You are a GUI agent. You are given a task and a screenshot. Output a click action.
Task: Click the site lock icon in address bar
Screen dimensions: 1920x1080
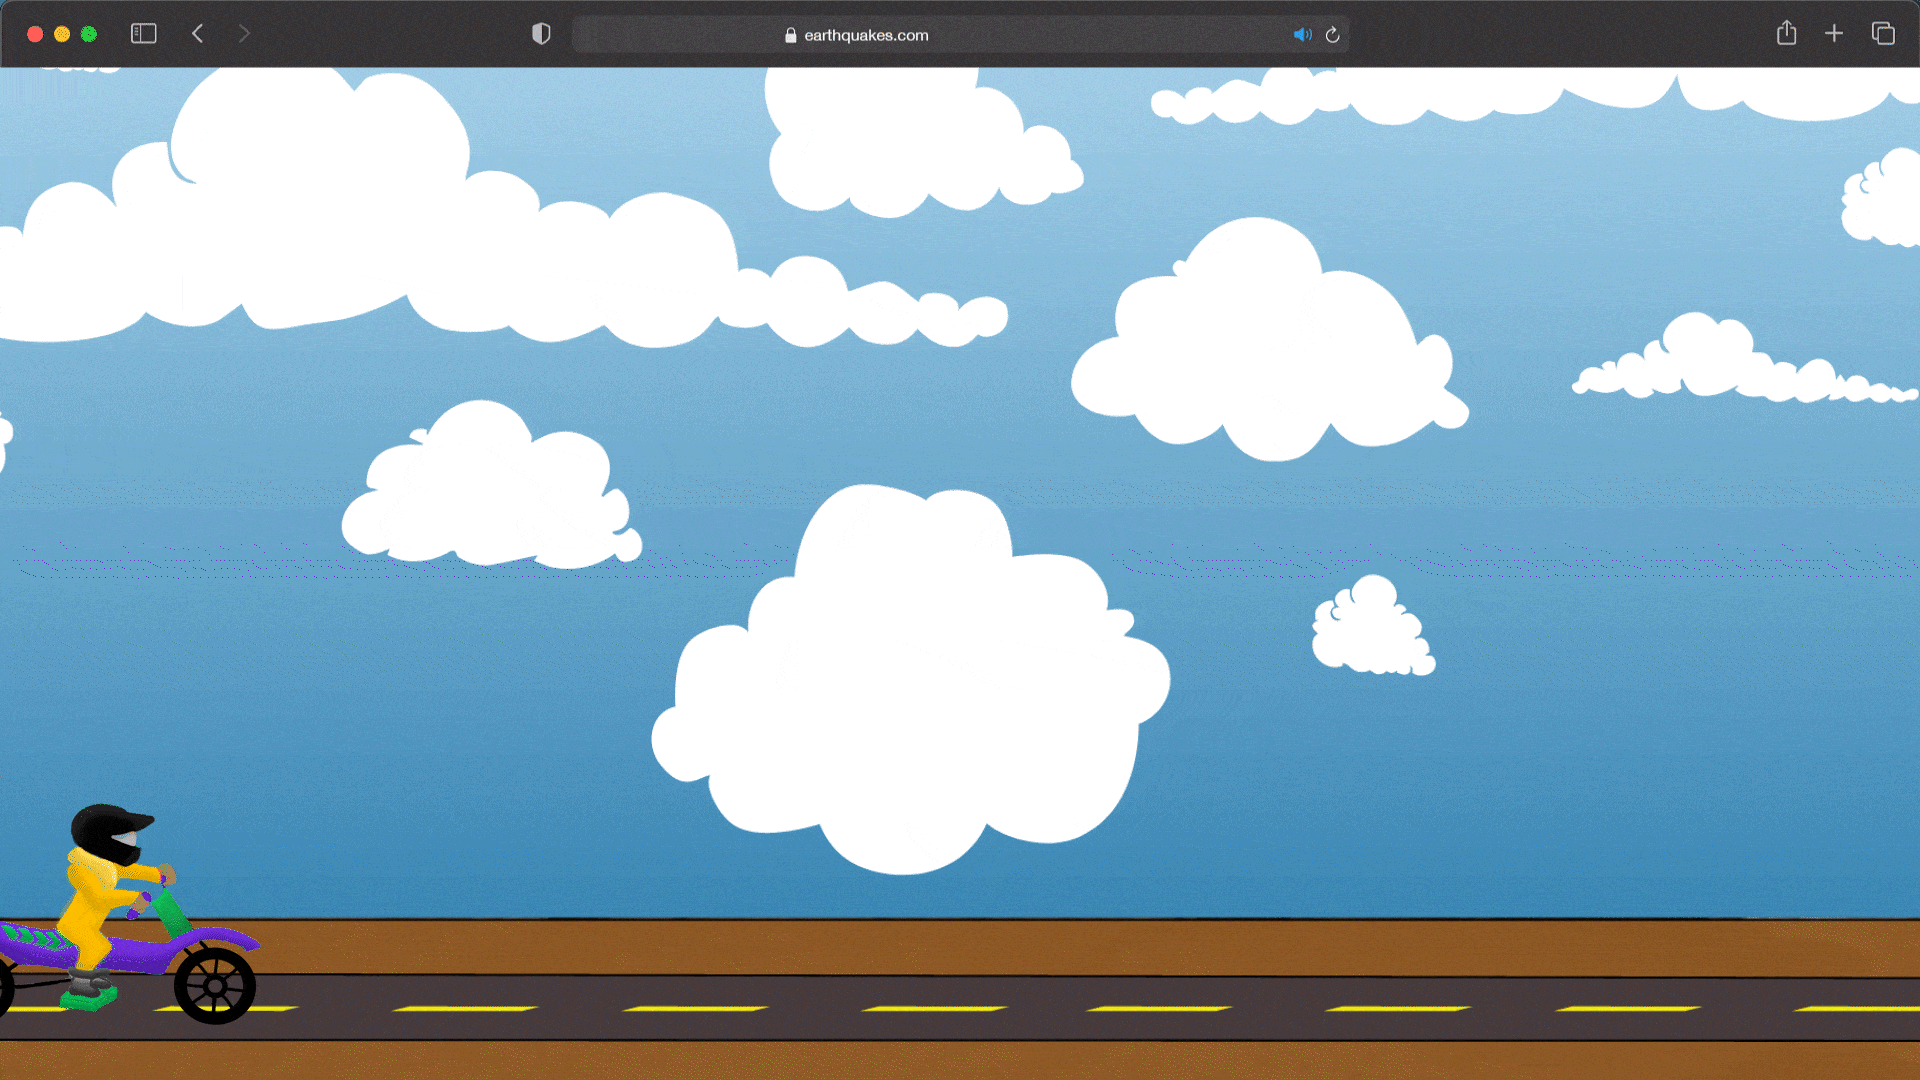click(791, 35)
